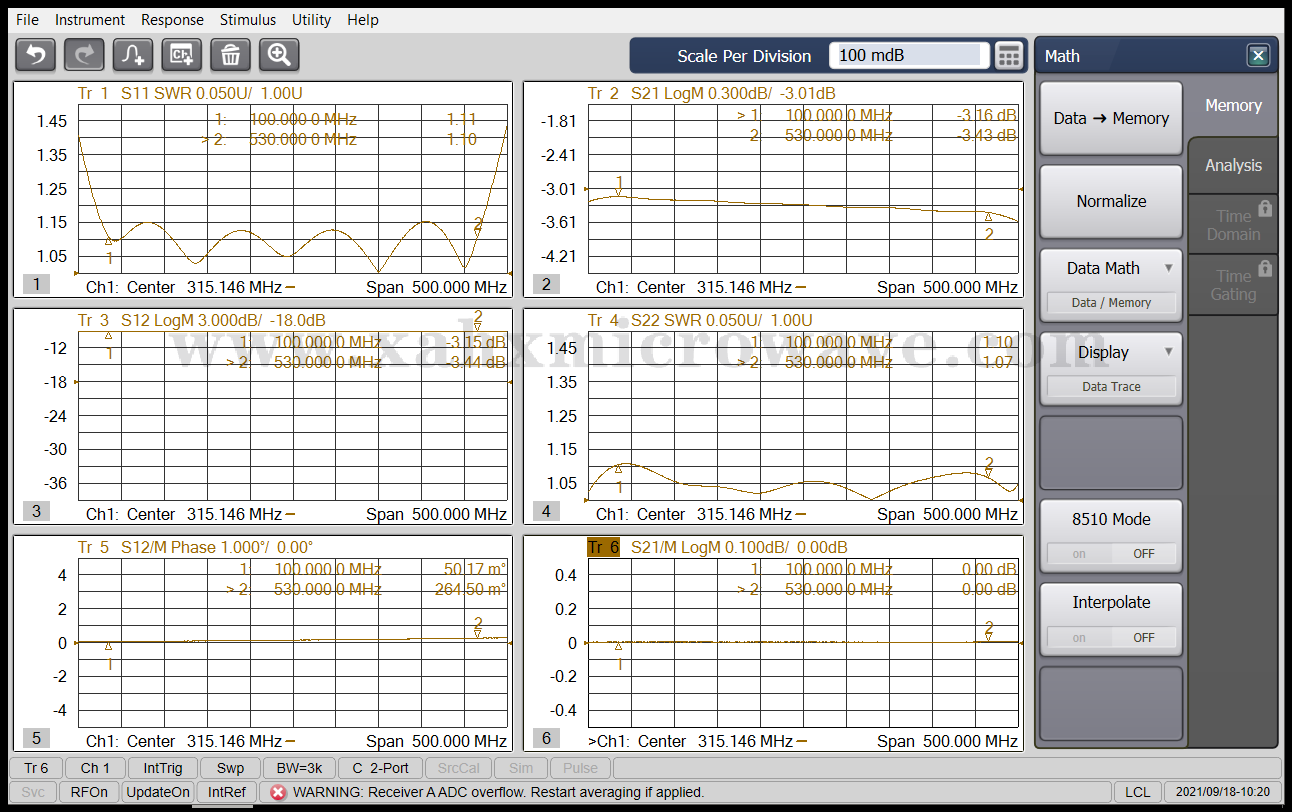This screenshot has width=1292, height=812.
Task: Click the trash delete toolbar icon
Action: [230, 55]
